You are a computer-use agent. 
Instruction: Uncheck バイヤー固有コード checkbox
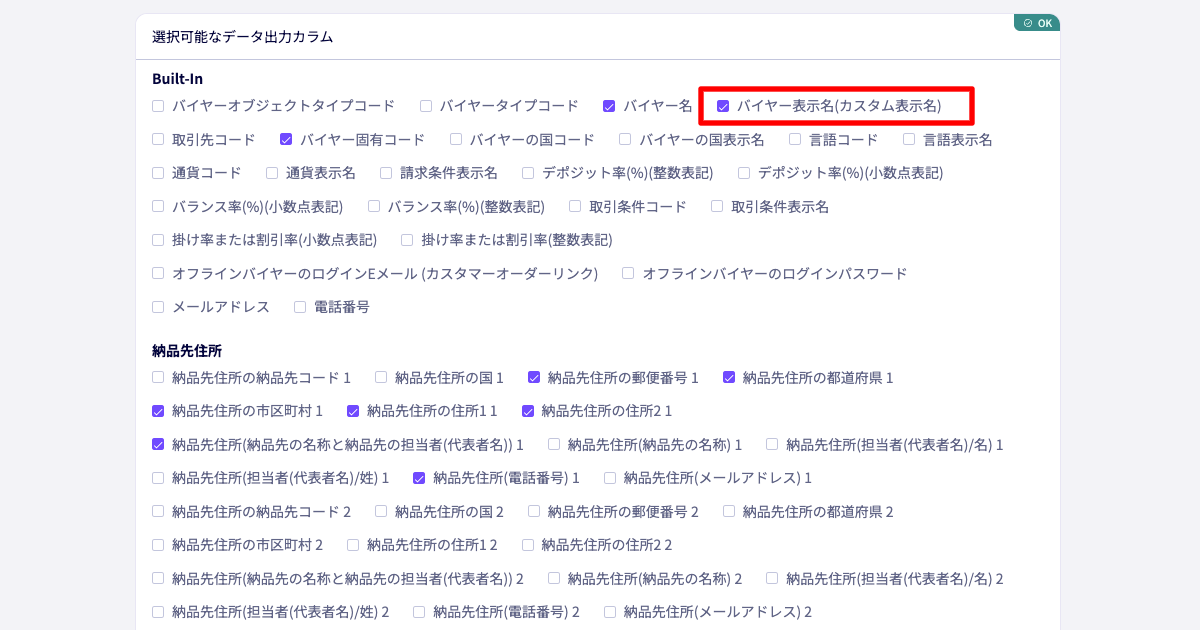tap(286, 139)
